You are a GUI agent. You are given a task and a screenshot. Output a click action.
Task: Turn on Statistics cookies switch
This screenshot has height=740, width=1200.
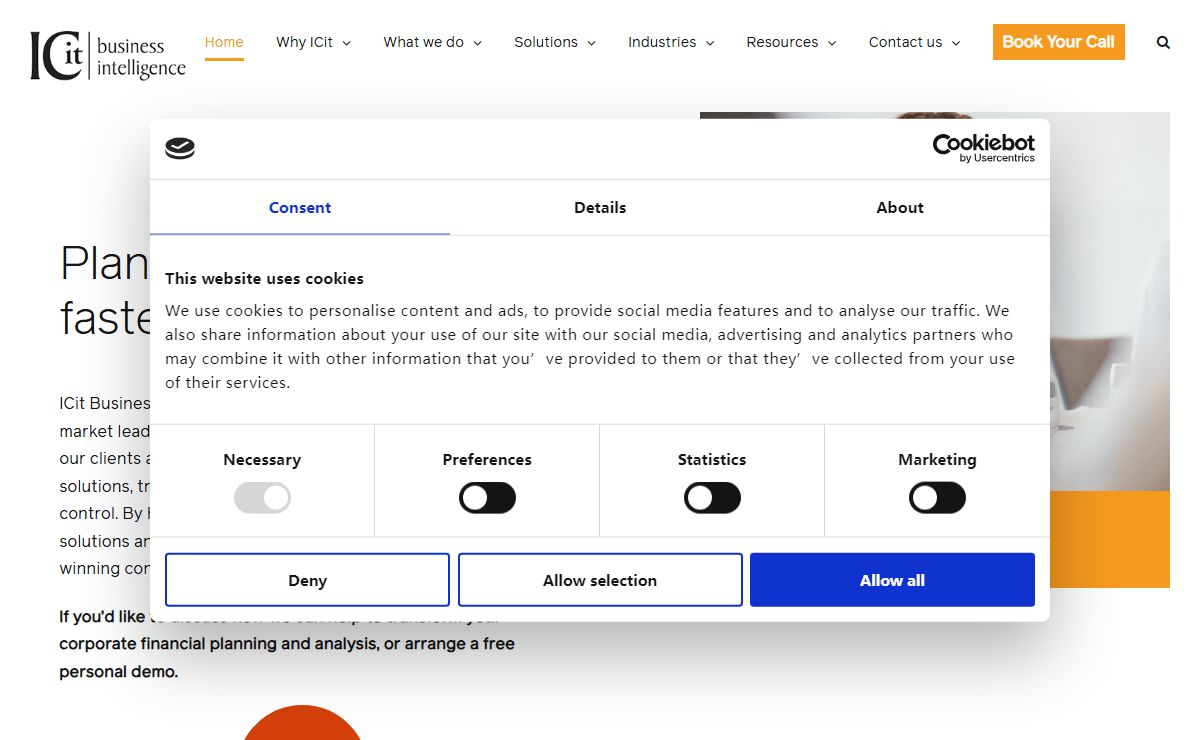[712, 498]
